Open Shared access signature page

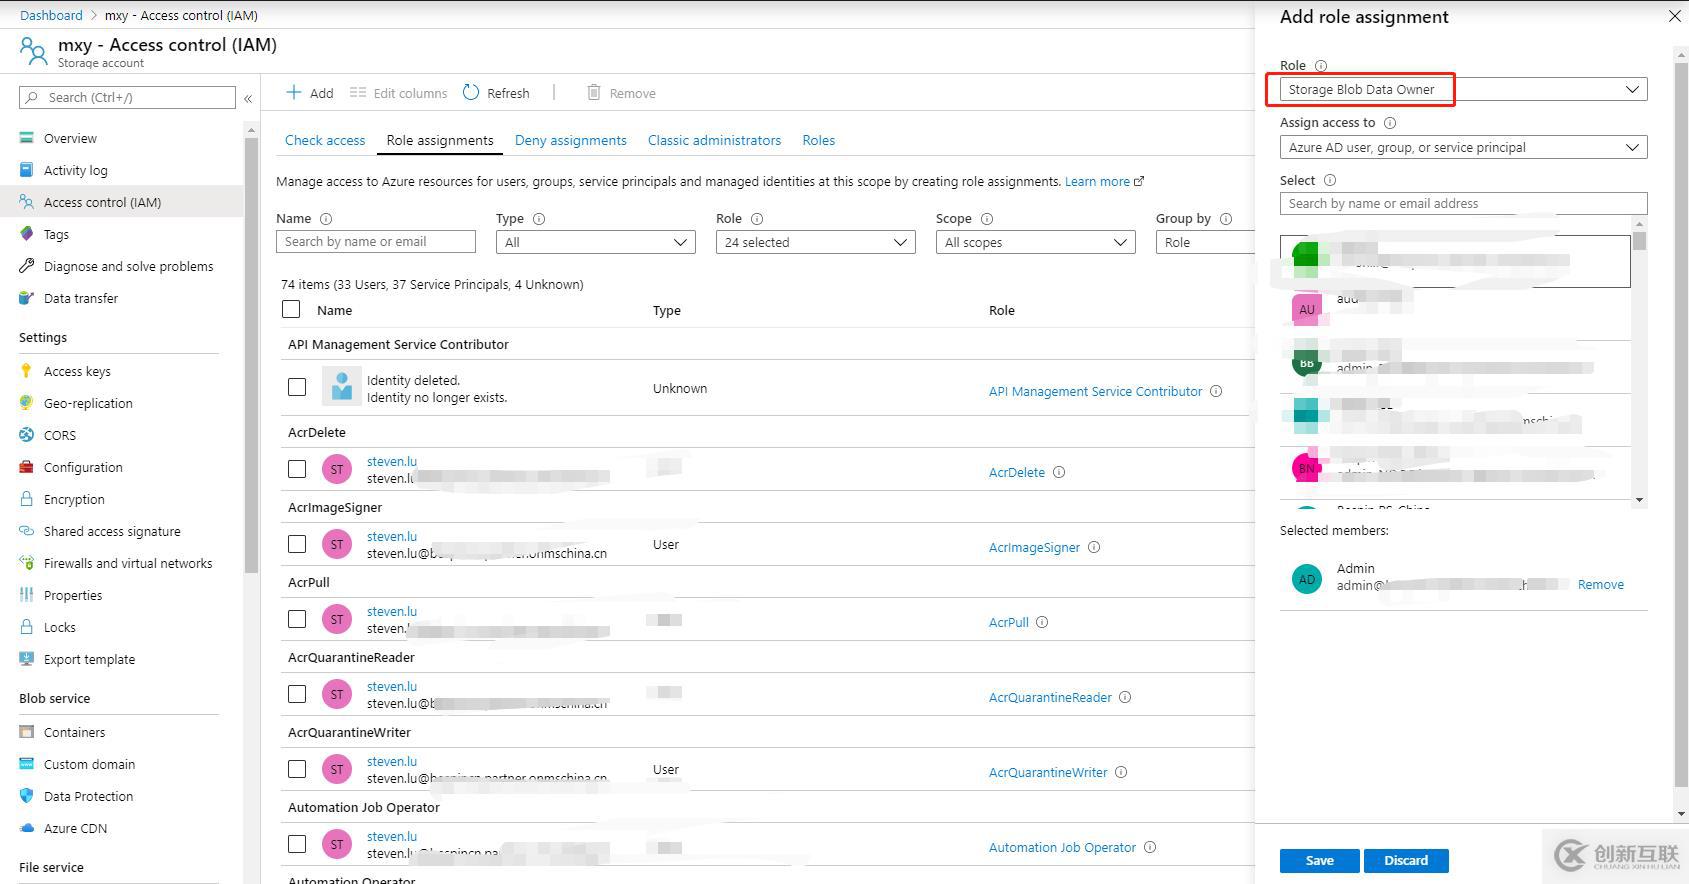pos(112,531)
